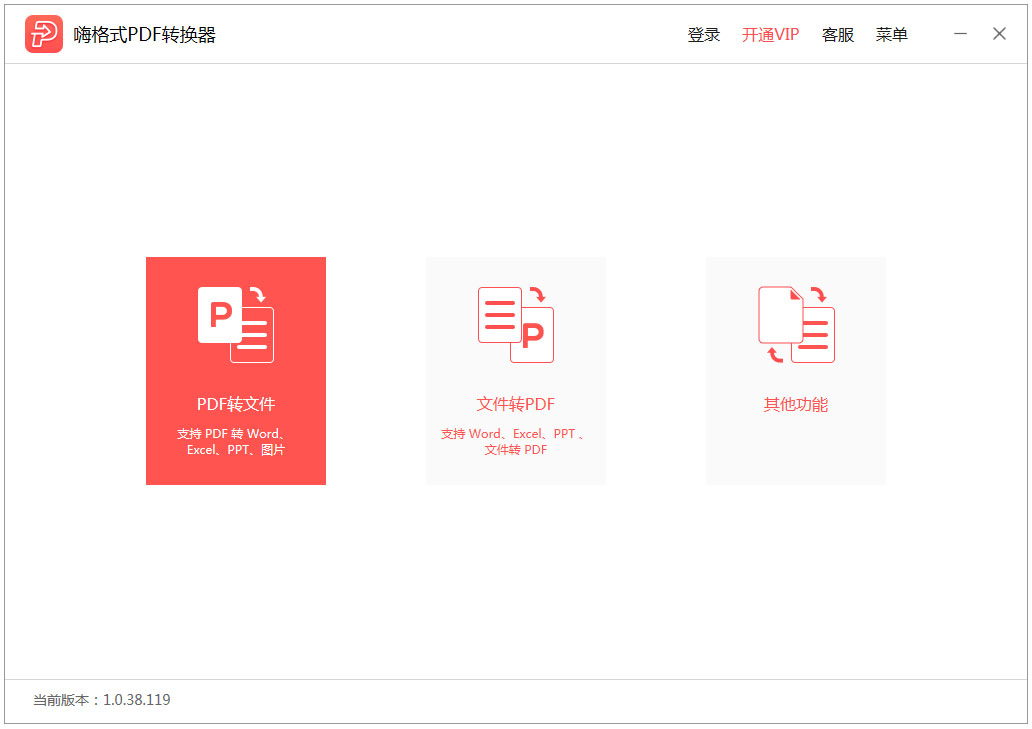Open the 文件转PDF conversion feature
1032x729 pixels.
515,371
